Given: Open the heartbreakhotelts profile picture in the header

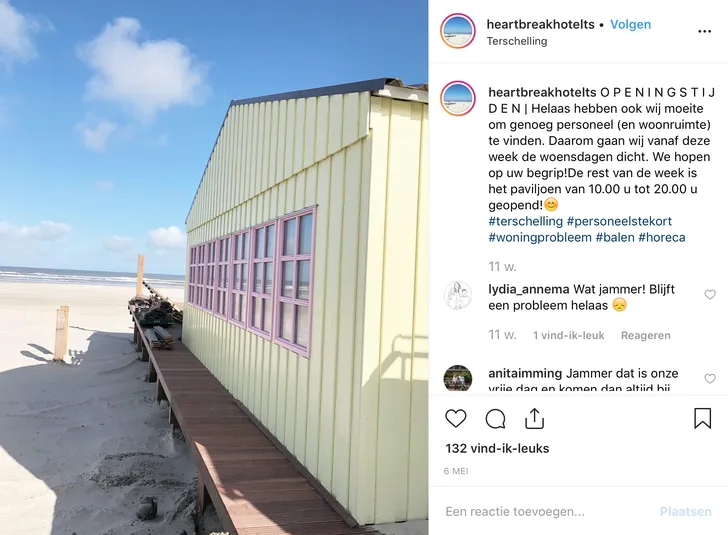Looking at the screenshot, I should pyautogui.click(x=458, y=31).
